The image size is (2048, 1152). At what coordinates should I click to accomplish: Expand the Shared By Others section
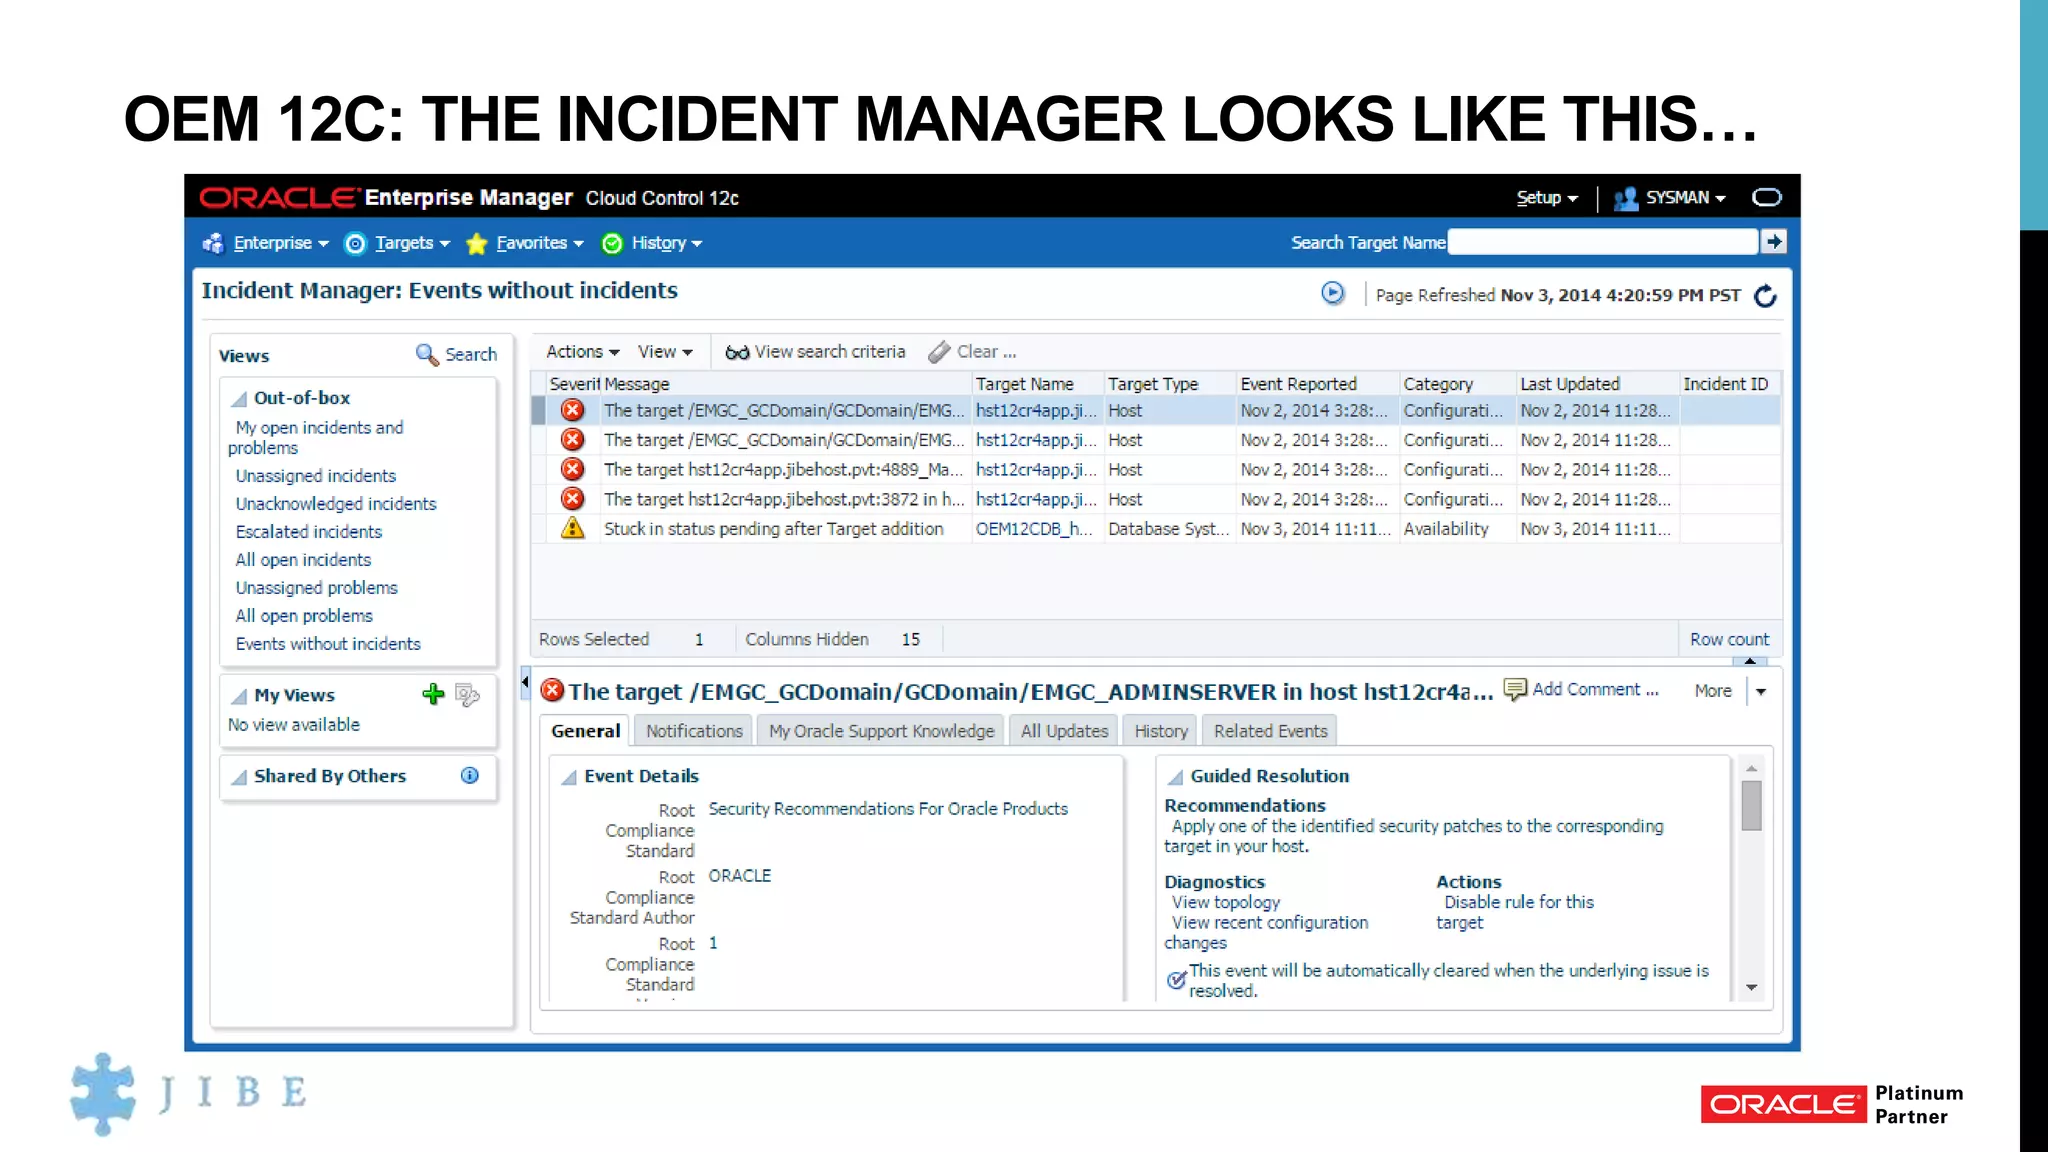point(239,777)
